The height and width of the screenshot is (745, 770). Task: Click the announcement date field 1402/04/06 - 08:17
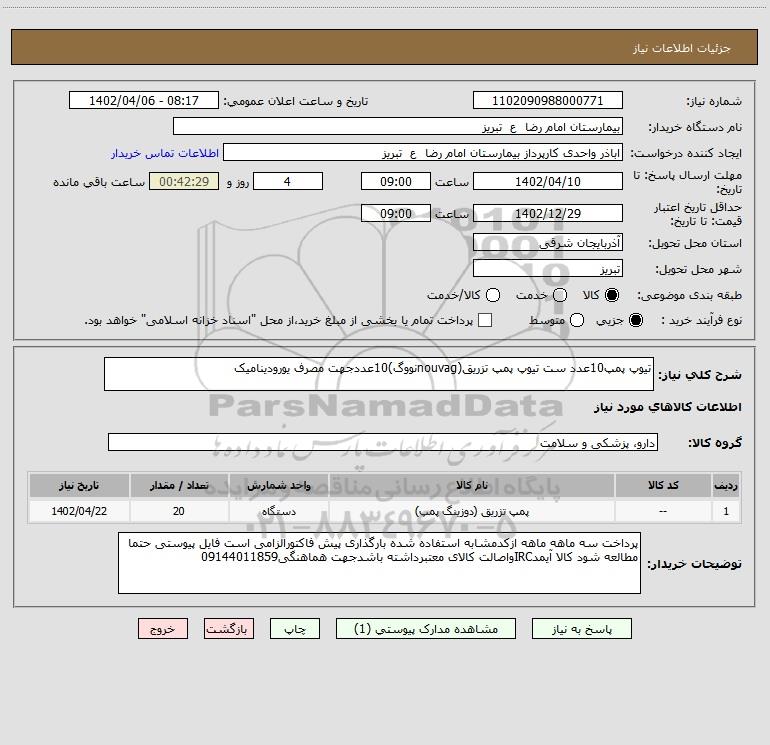click(144, 101)
